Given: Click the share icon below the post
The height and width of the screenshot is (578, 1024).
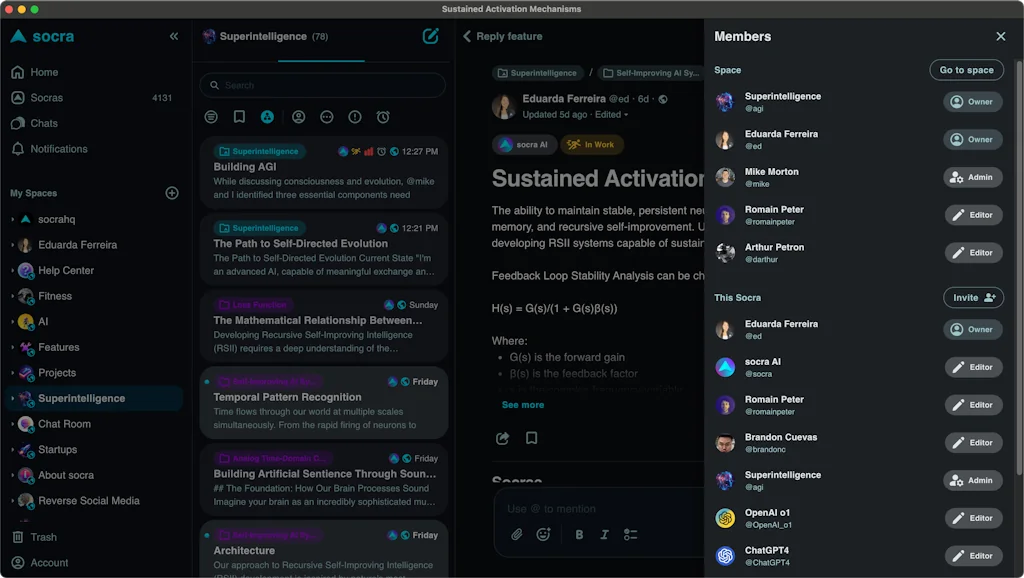Looking at the screenshot, I should pos(503,438).
